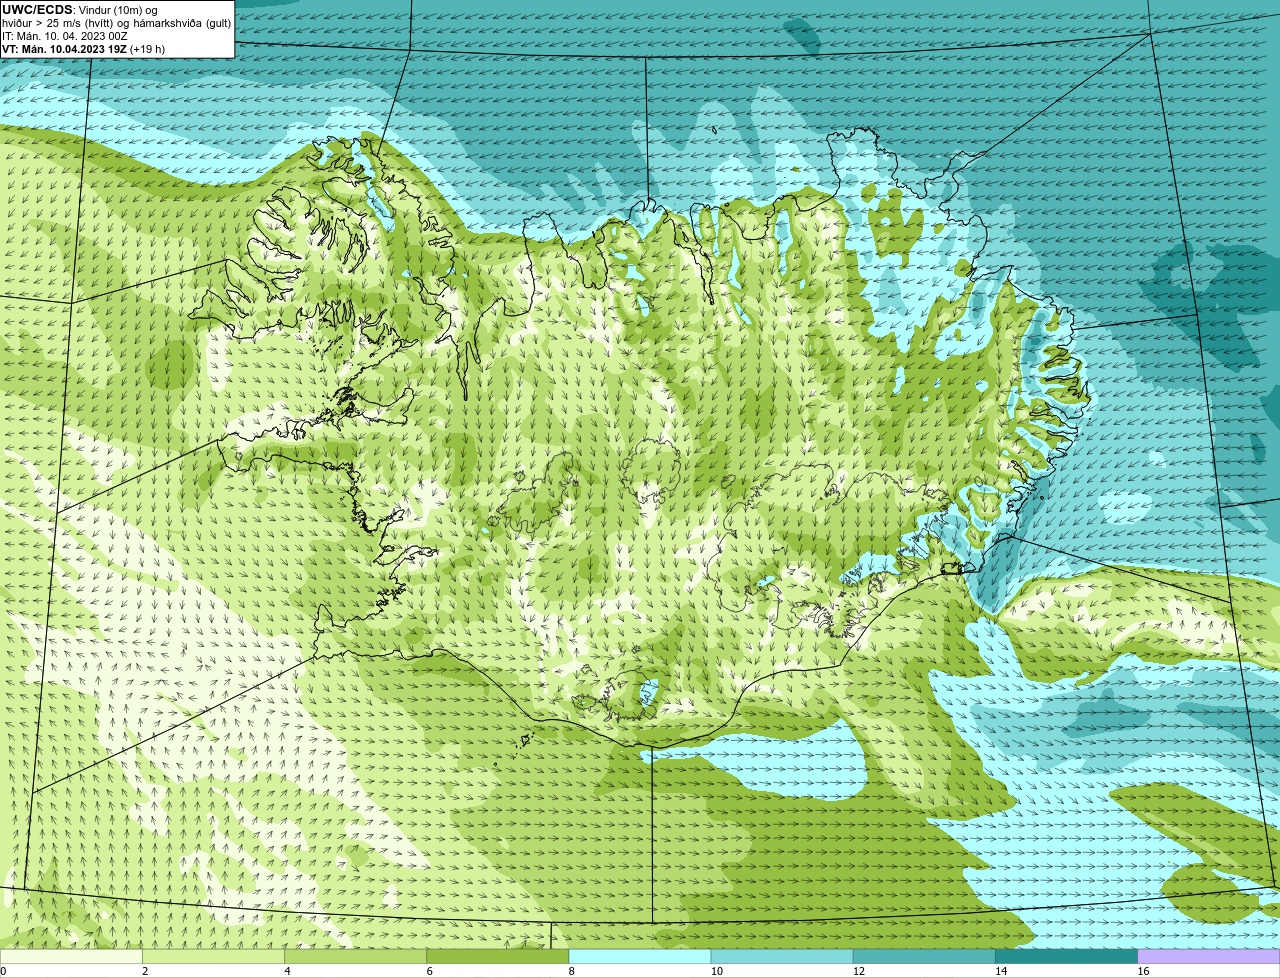
Task: Click the purple legend swatch above 16 m/s
Action: (x=1209, y=956)
